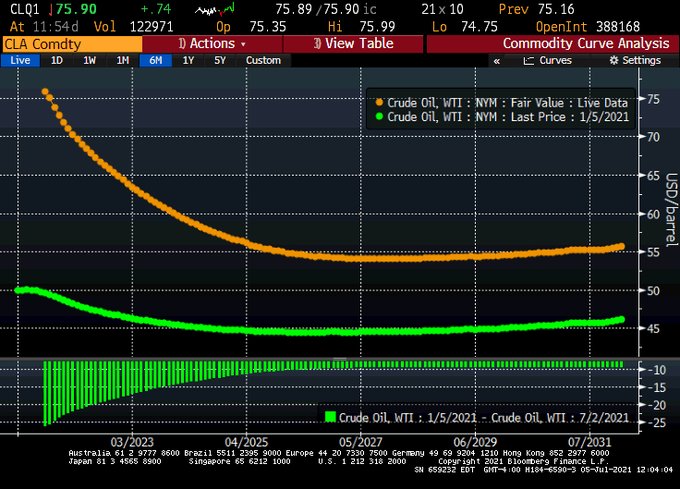This screenshot has width=680, height=489.
Task: Click green spread legend square
Action: click(329, 416)
